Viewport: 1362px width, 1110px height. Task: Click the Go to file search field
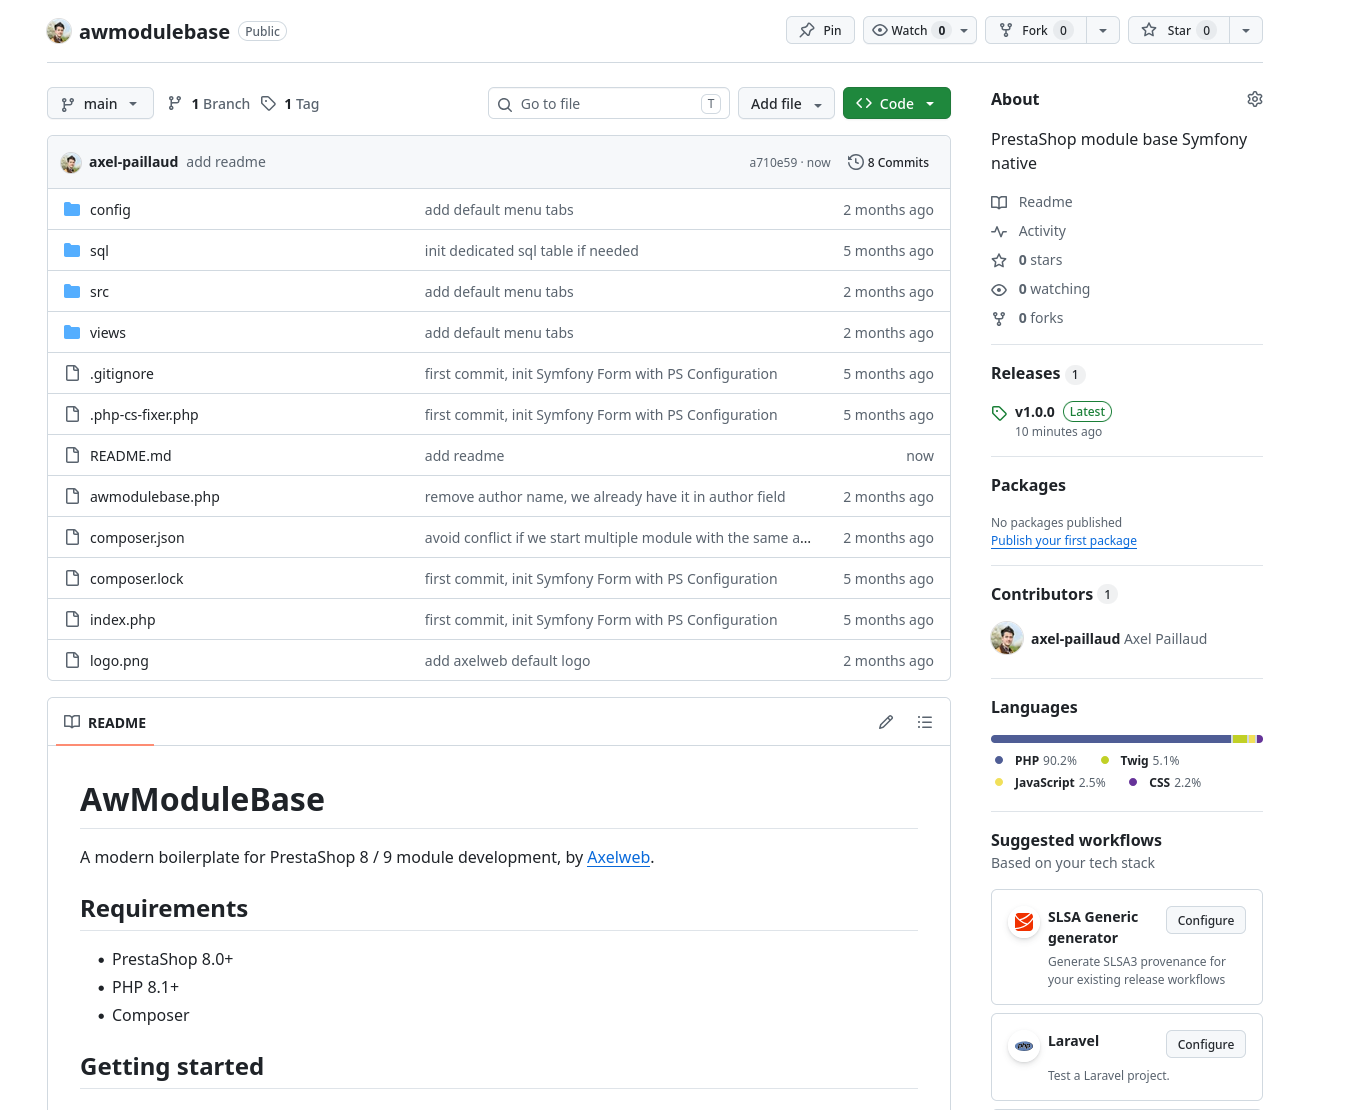pyautogui.click(x=608, y=103)
